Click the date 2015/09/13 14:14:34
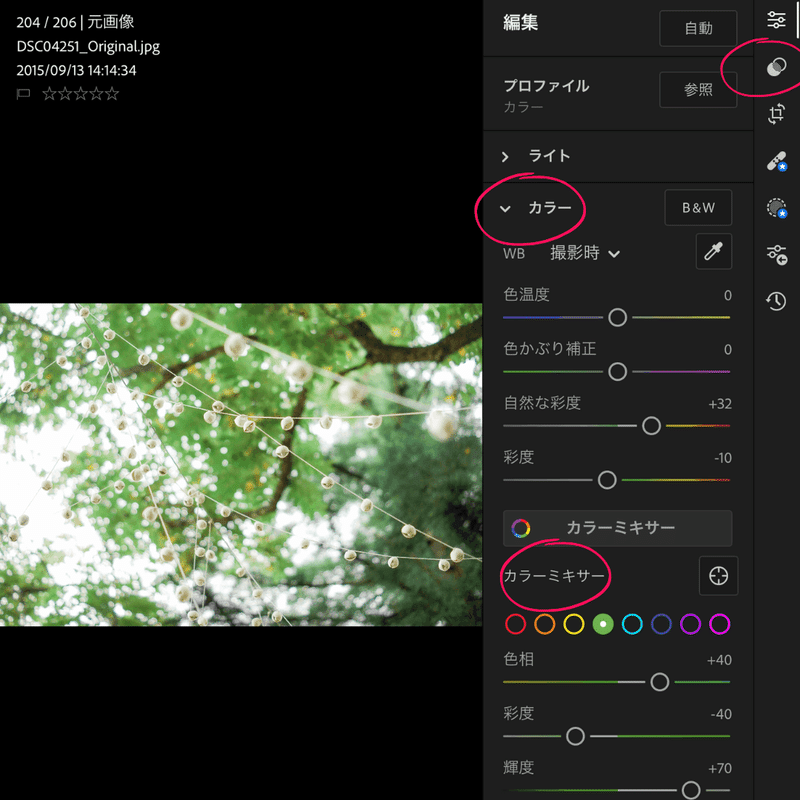 (x=77, y=70)
